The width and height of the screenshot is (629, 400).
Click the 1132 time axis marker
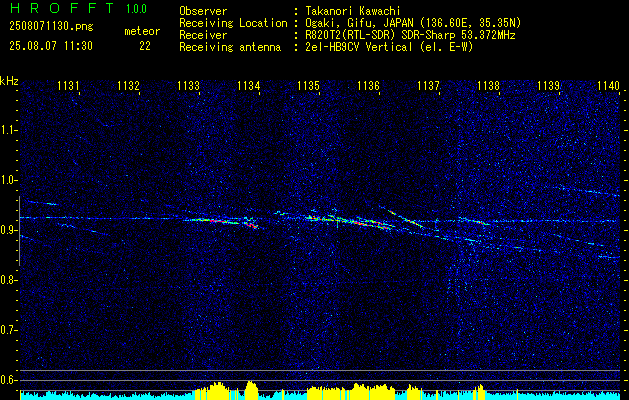pos(128,86)
